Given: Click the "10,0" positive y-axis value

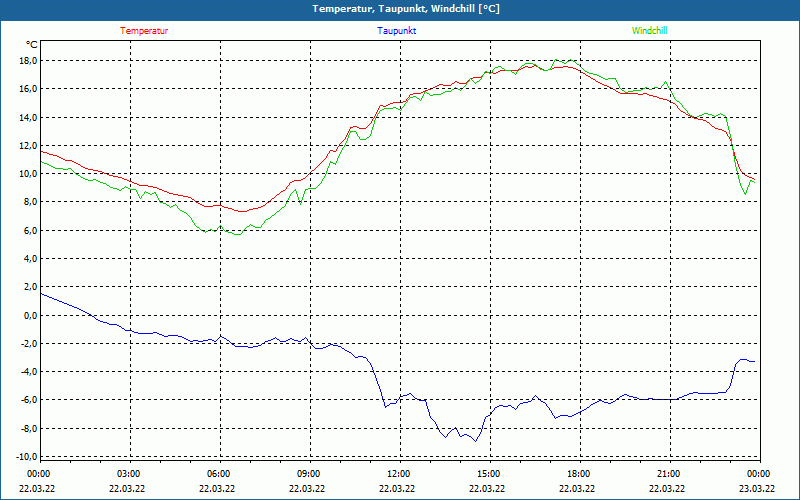Looking at the screenshot, I should point(29,173).
